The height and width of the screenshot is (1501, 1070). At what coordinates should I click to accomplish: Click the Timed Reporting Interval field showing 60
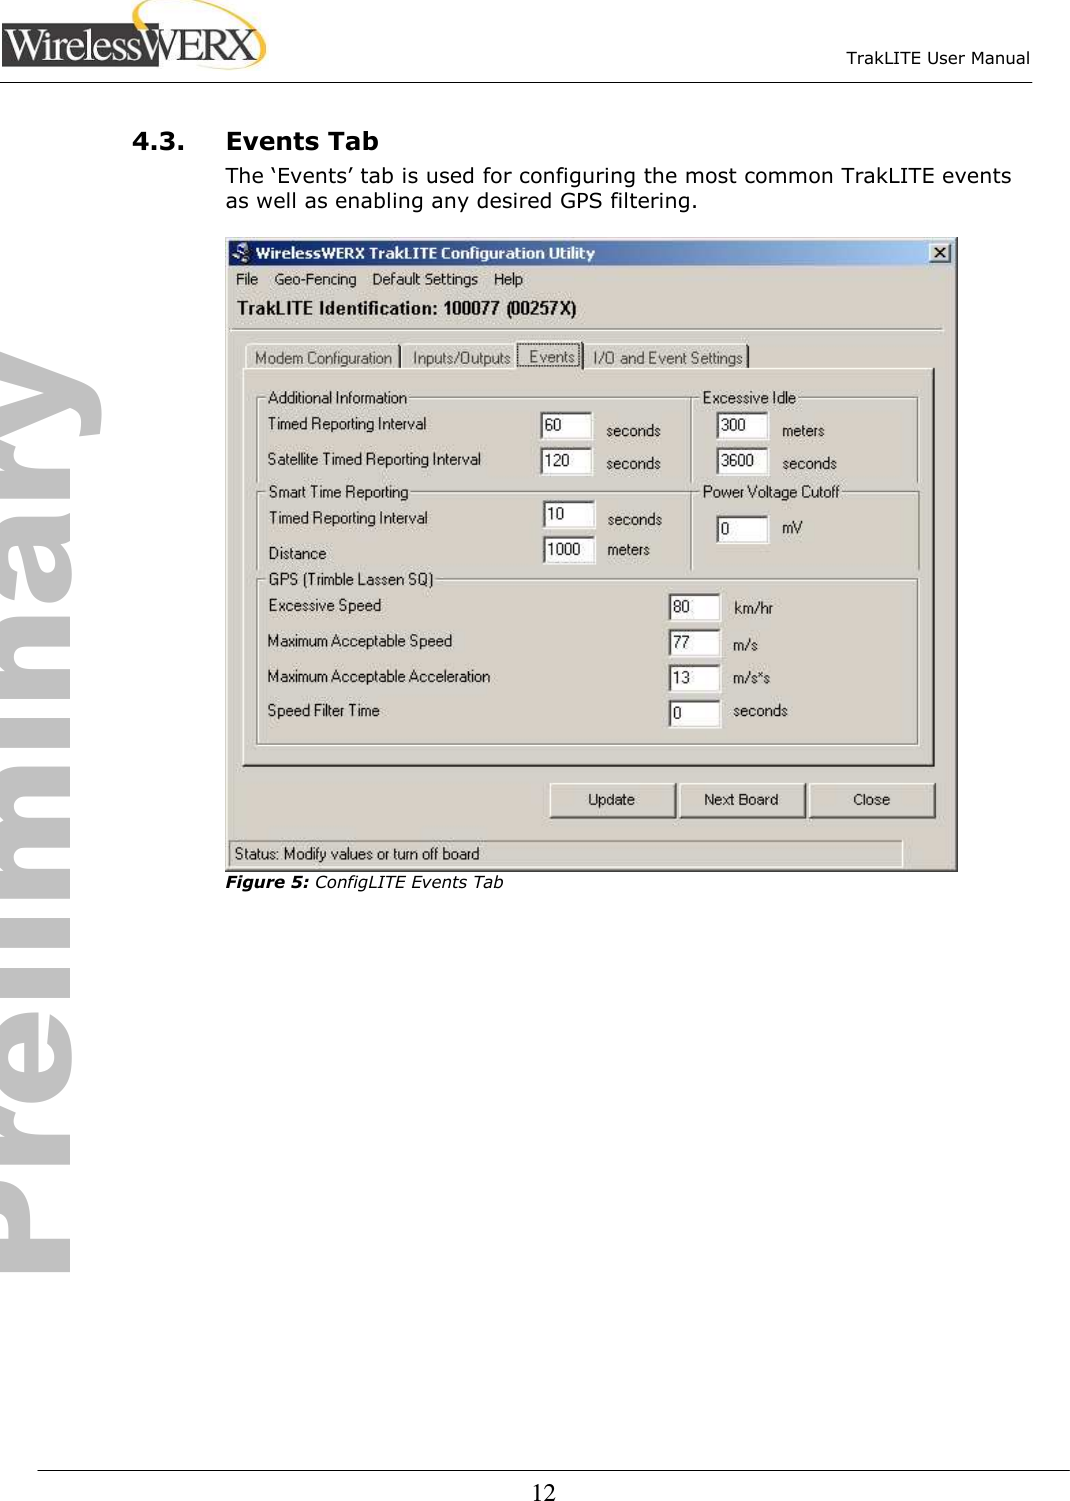(x=566, y=426)
